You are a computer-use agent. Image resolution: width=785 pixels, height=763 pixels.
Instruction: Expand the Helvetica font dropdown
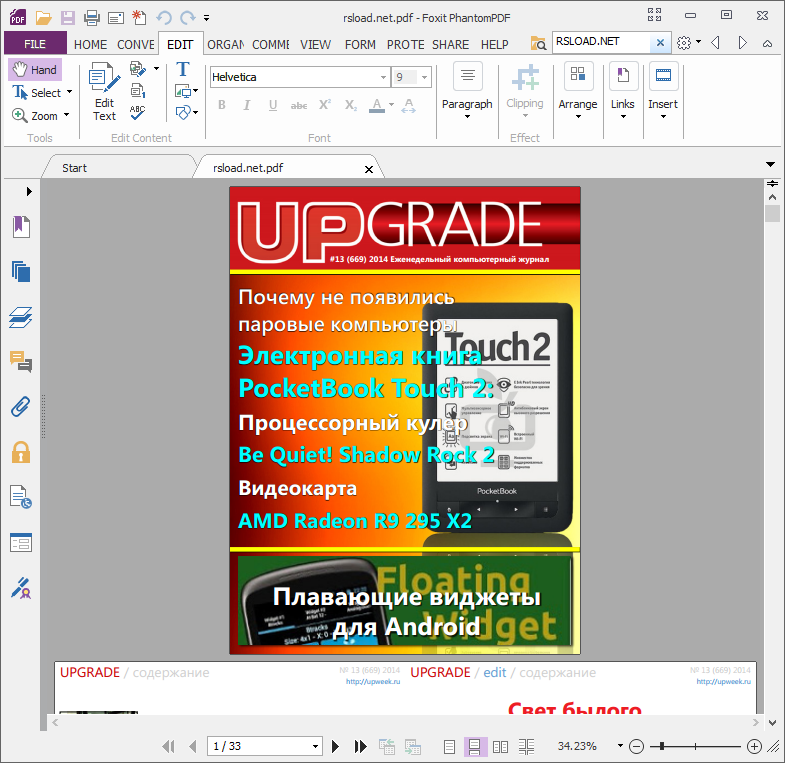382,77
